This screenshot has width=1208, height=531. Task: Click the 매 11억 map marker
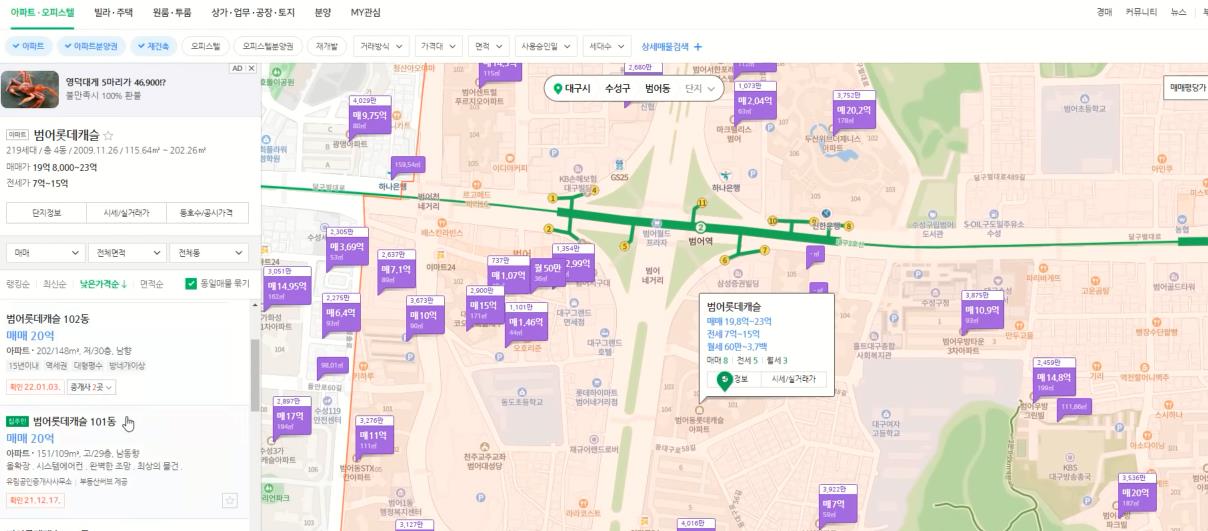pyautogui.click(x=372, y=436)
